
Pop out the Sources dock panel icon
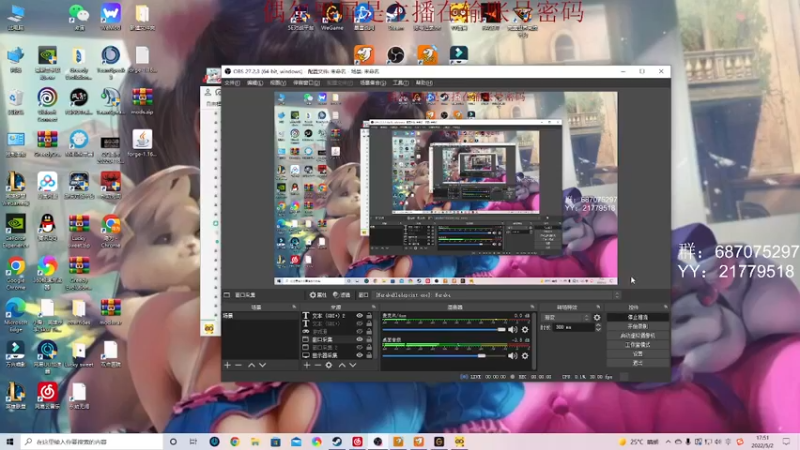tap(373, 307)
